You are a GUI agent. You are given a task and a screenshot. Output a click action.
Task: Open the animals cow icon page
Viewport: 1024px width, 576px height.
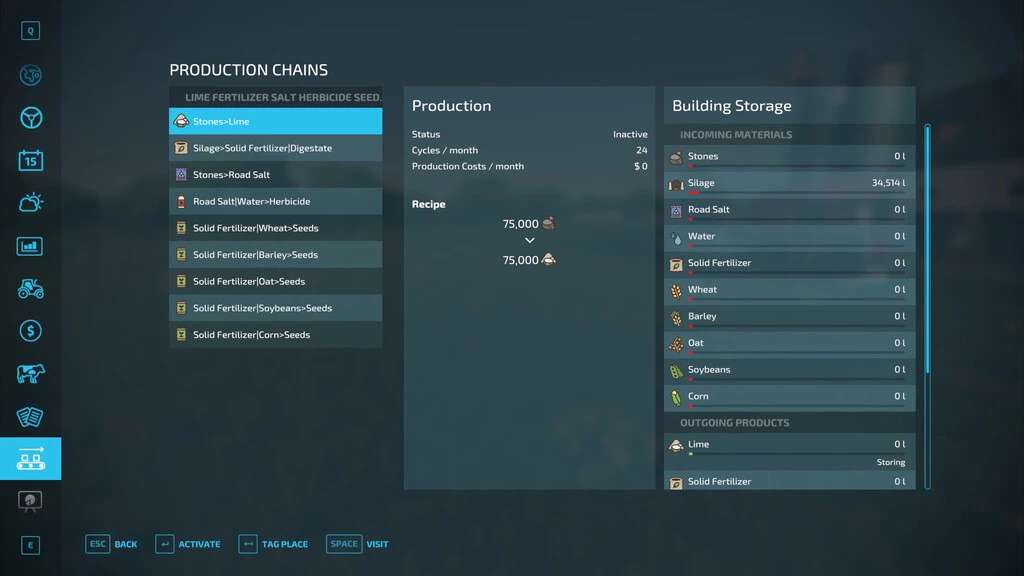[30, 374]
